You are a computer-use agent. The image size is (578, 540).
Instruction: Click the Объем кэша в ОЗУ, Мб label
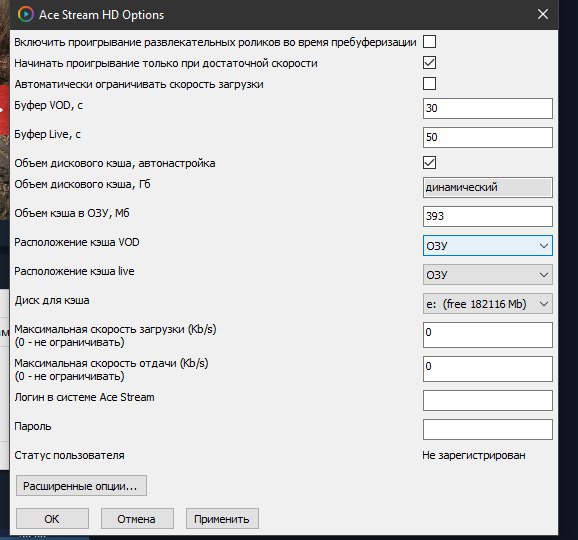point(72,213)
